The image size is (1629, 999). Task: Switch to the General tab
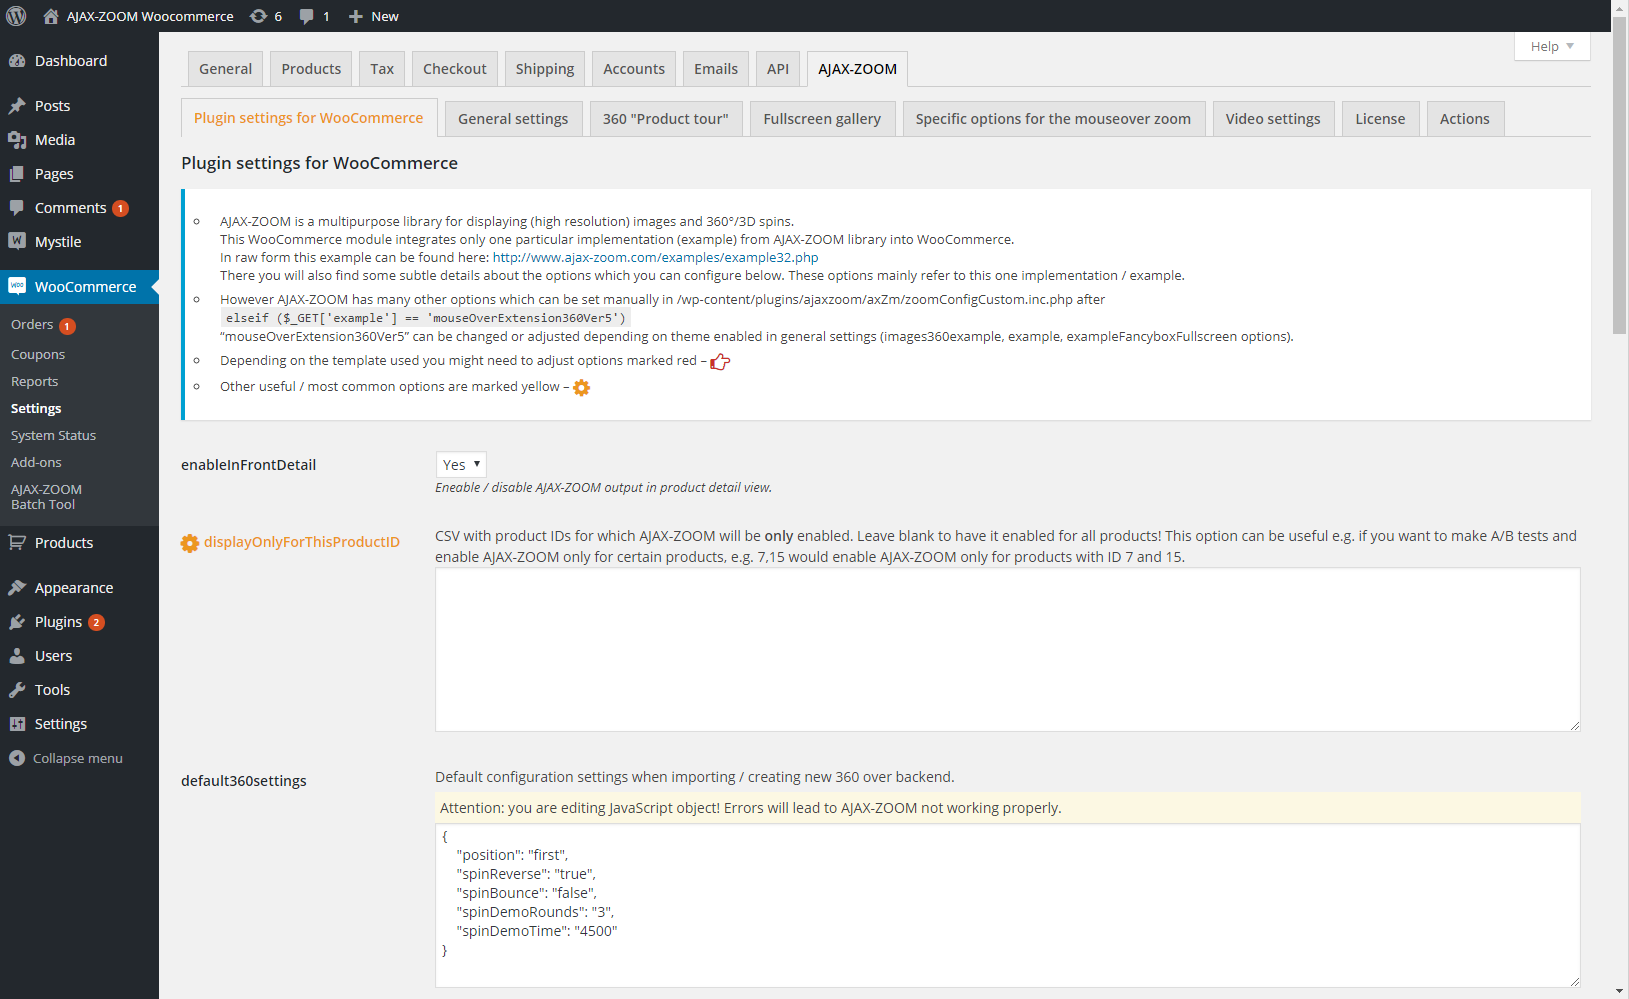click(x=225, y=69)
